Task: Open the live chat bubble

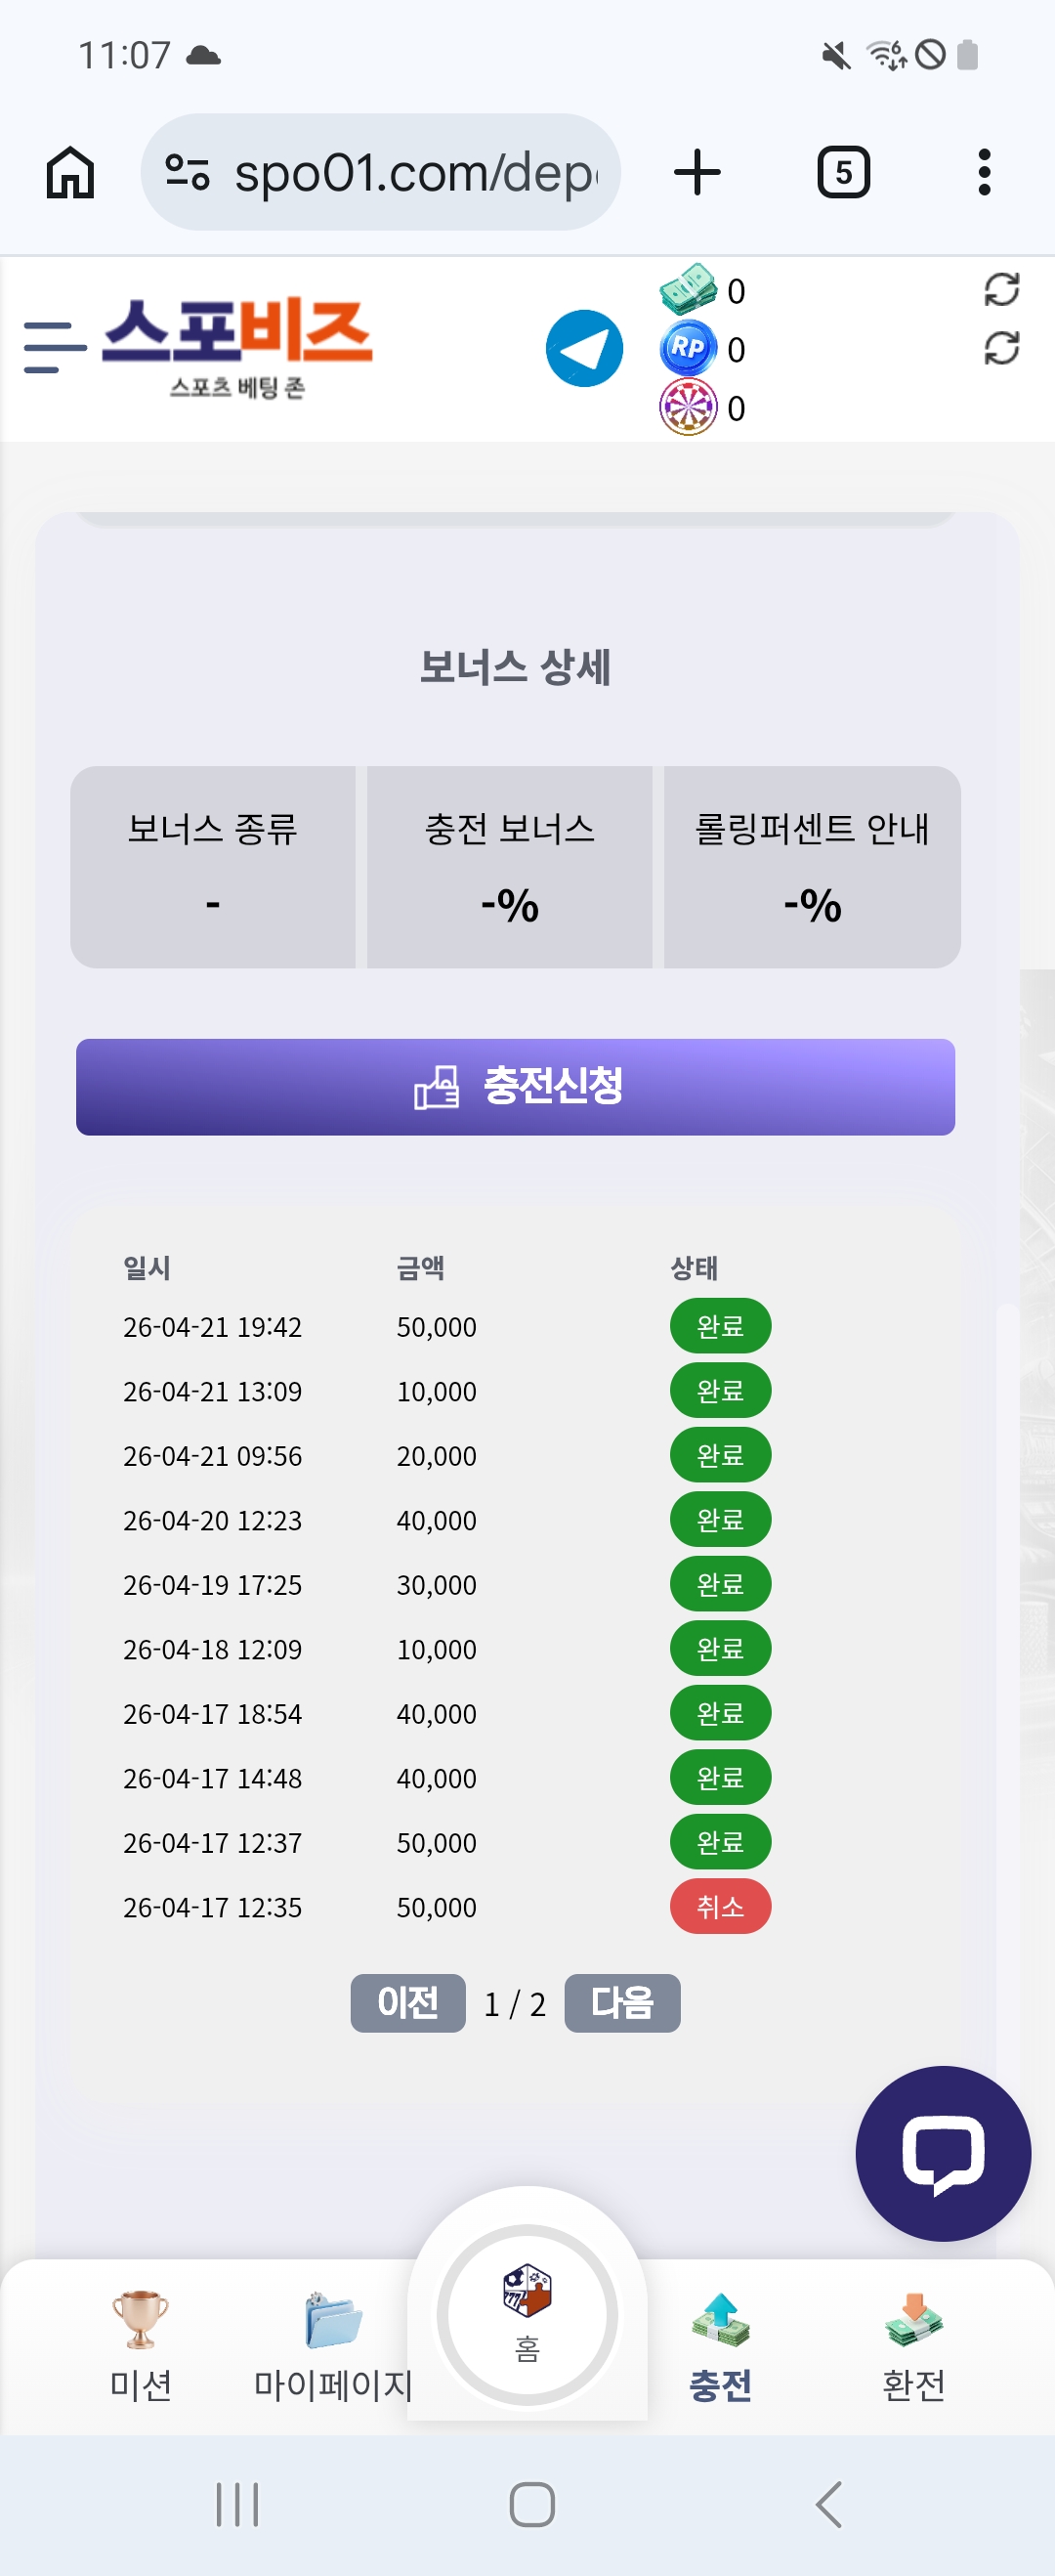Action: click(942, 2152)
